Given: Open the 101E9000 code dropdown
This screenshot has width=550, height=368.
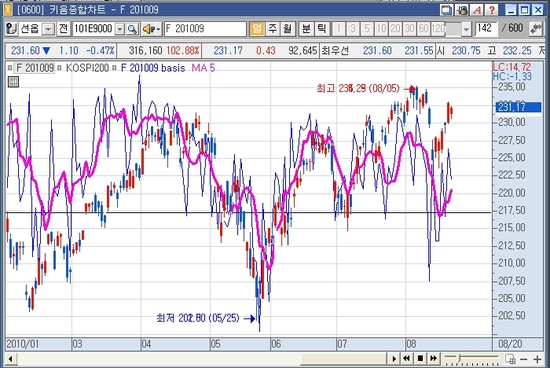Looking at the screenshot, I should pyautogui.click(x=120, y=29).
